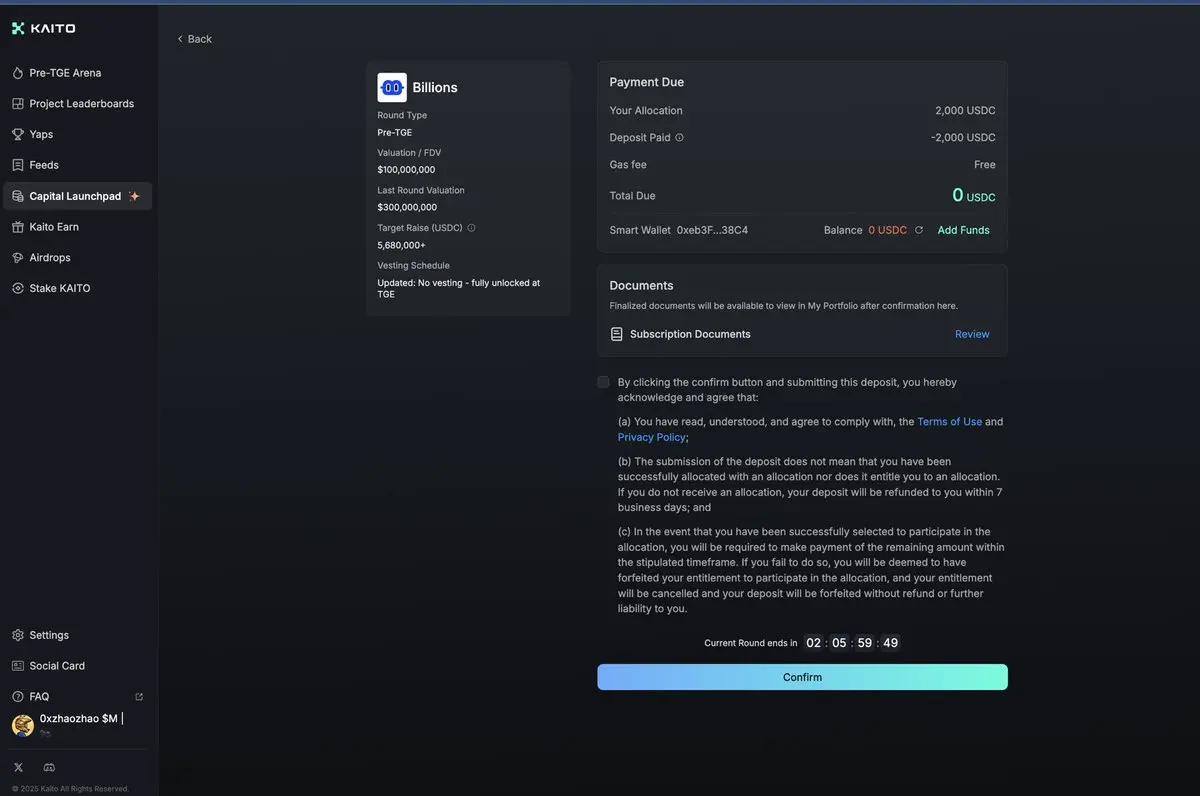This screenshot has height=796, width=1200.
Task: Open Project Leaderboards menu item
Action: tap(78, 104)
